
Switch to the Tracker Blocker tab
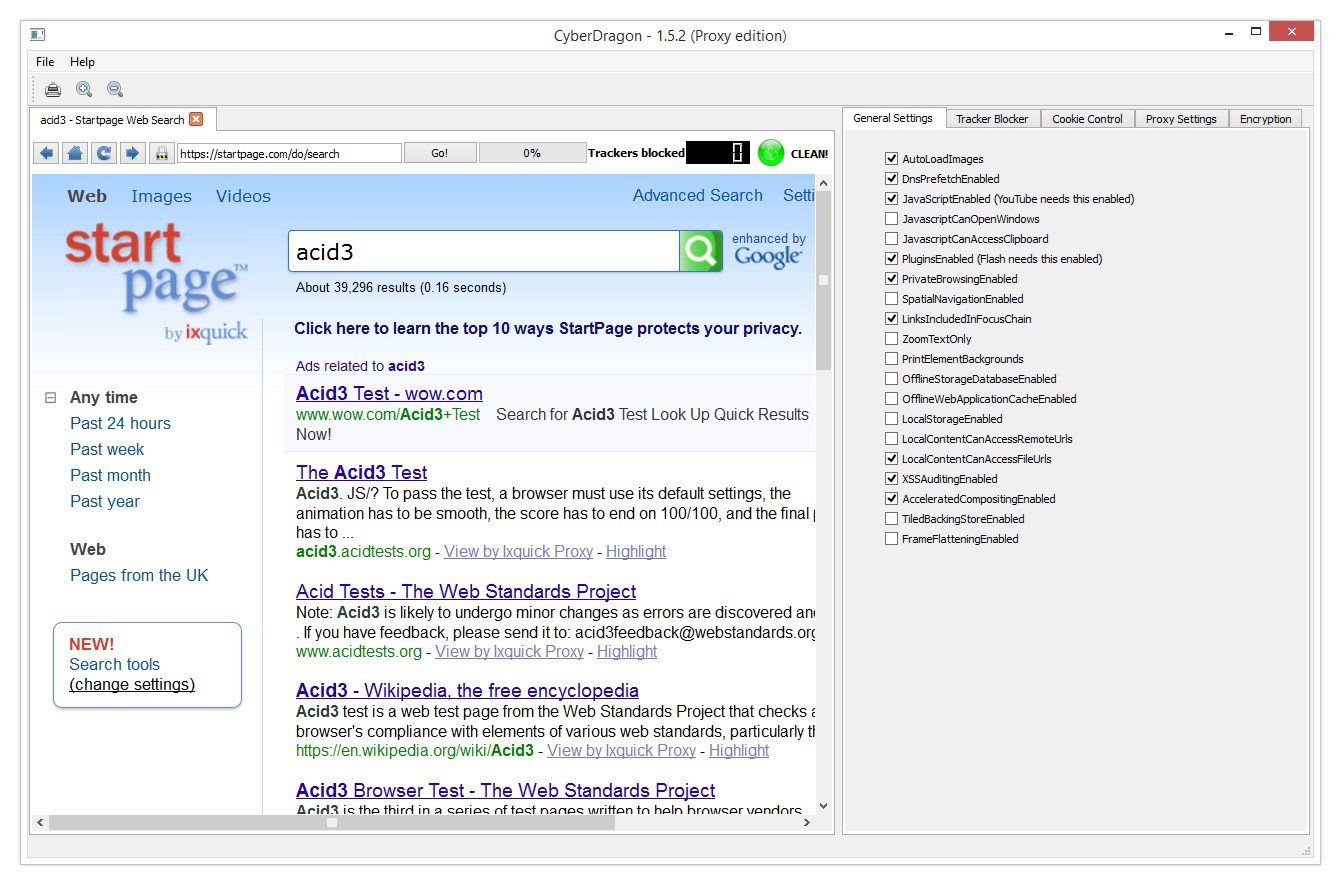tap(992, 119)
